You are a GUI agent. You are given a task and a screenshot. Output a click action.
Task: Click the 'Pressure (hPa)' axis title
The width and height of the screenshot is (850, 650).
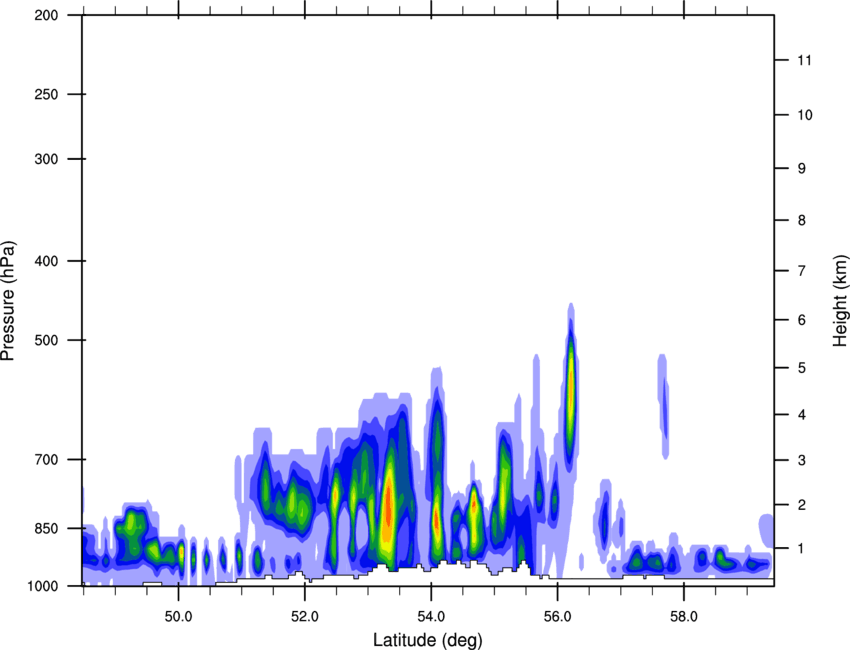(8, 301)
